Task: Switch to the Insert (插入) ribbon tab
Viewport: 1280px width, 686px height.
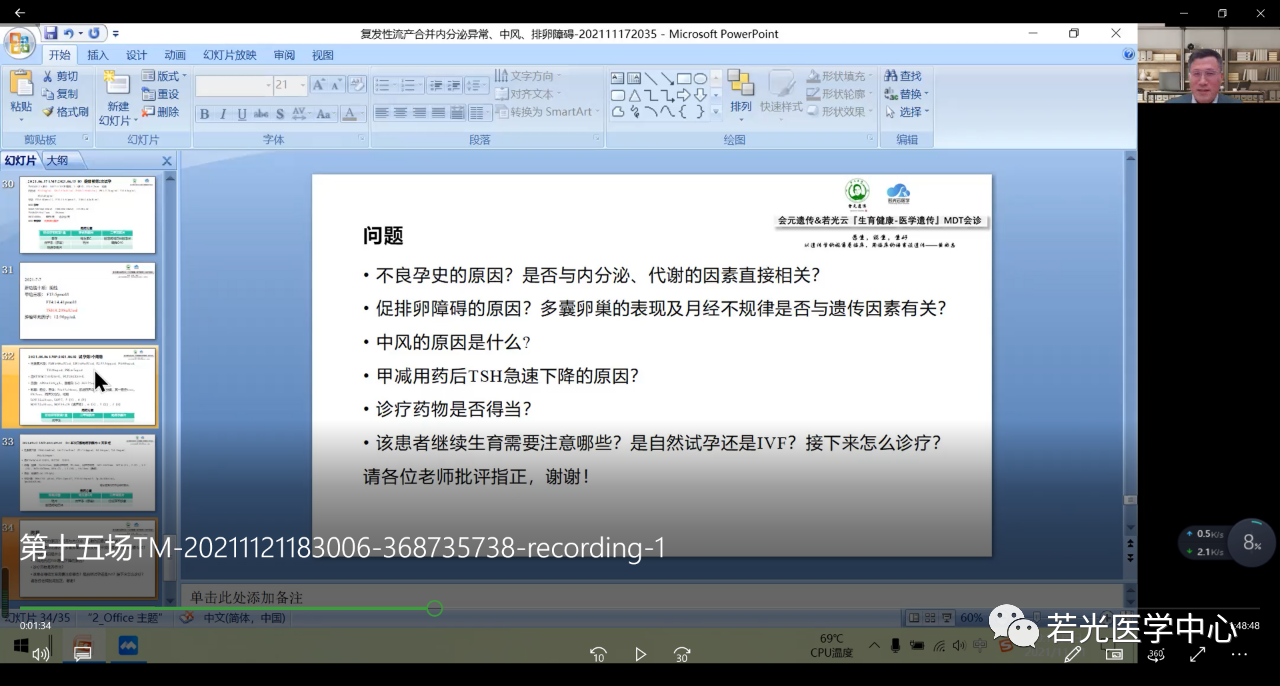Action: [98, 55]
